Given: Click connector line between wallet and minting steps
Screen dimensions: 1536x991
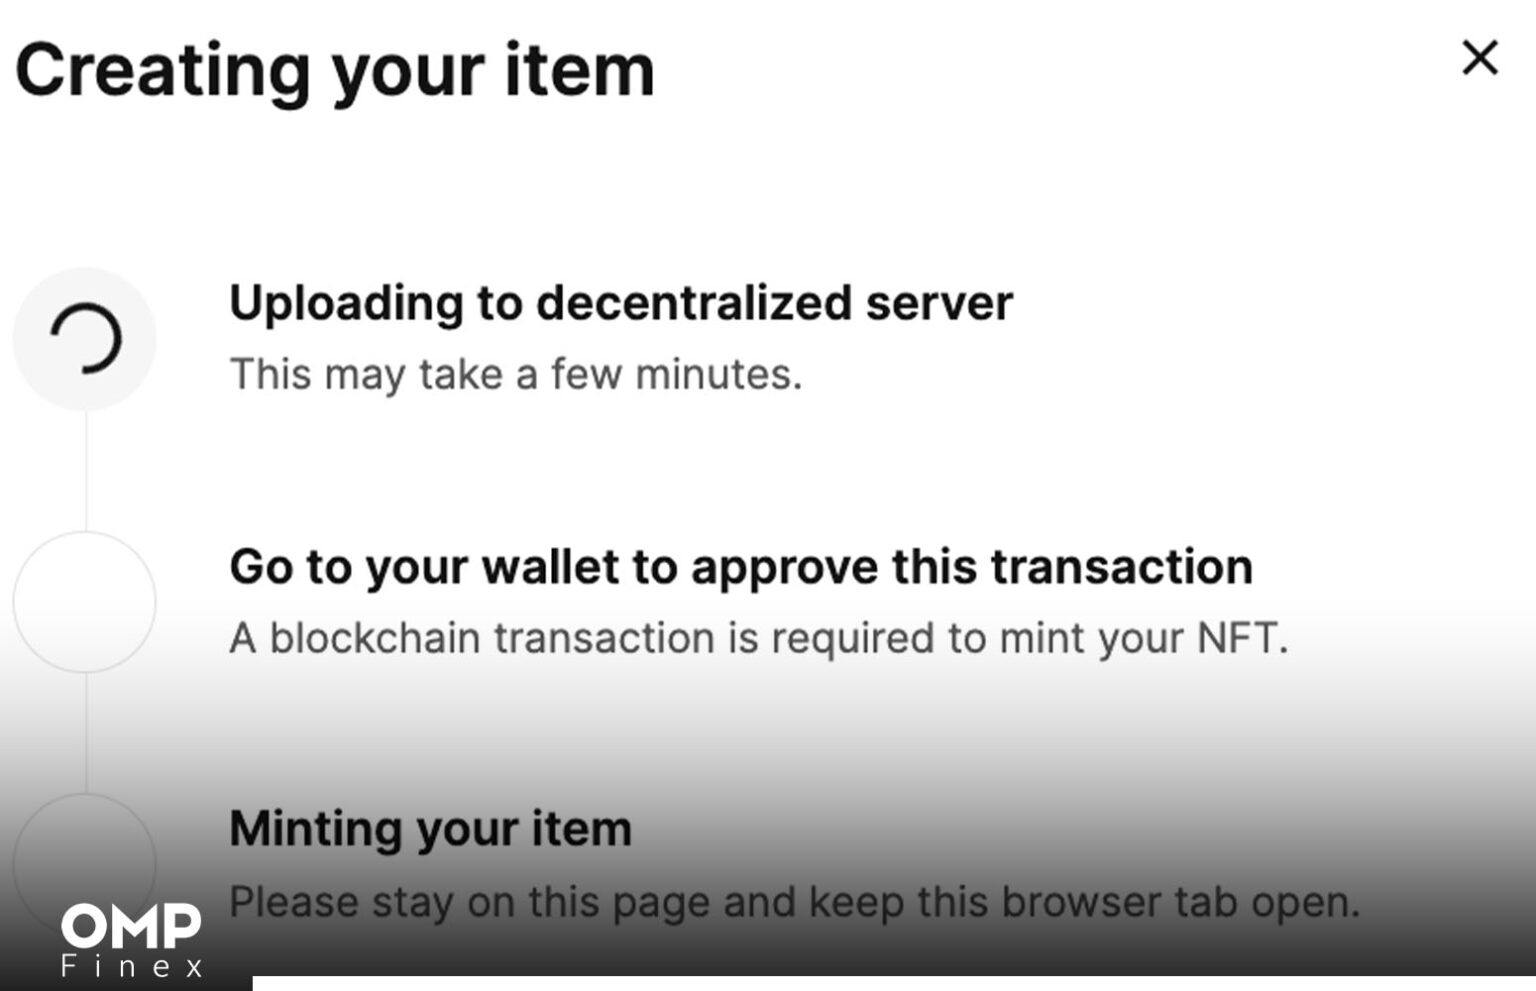Looking at the screenshot, I should (x=86, y=733).
